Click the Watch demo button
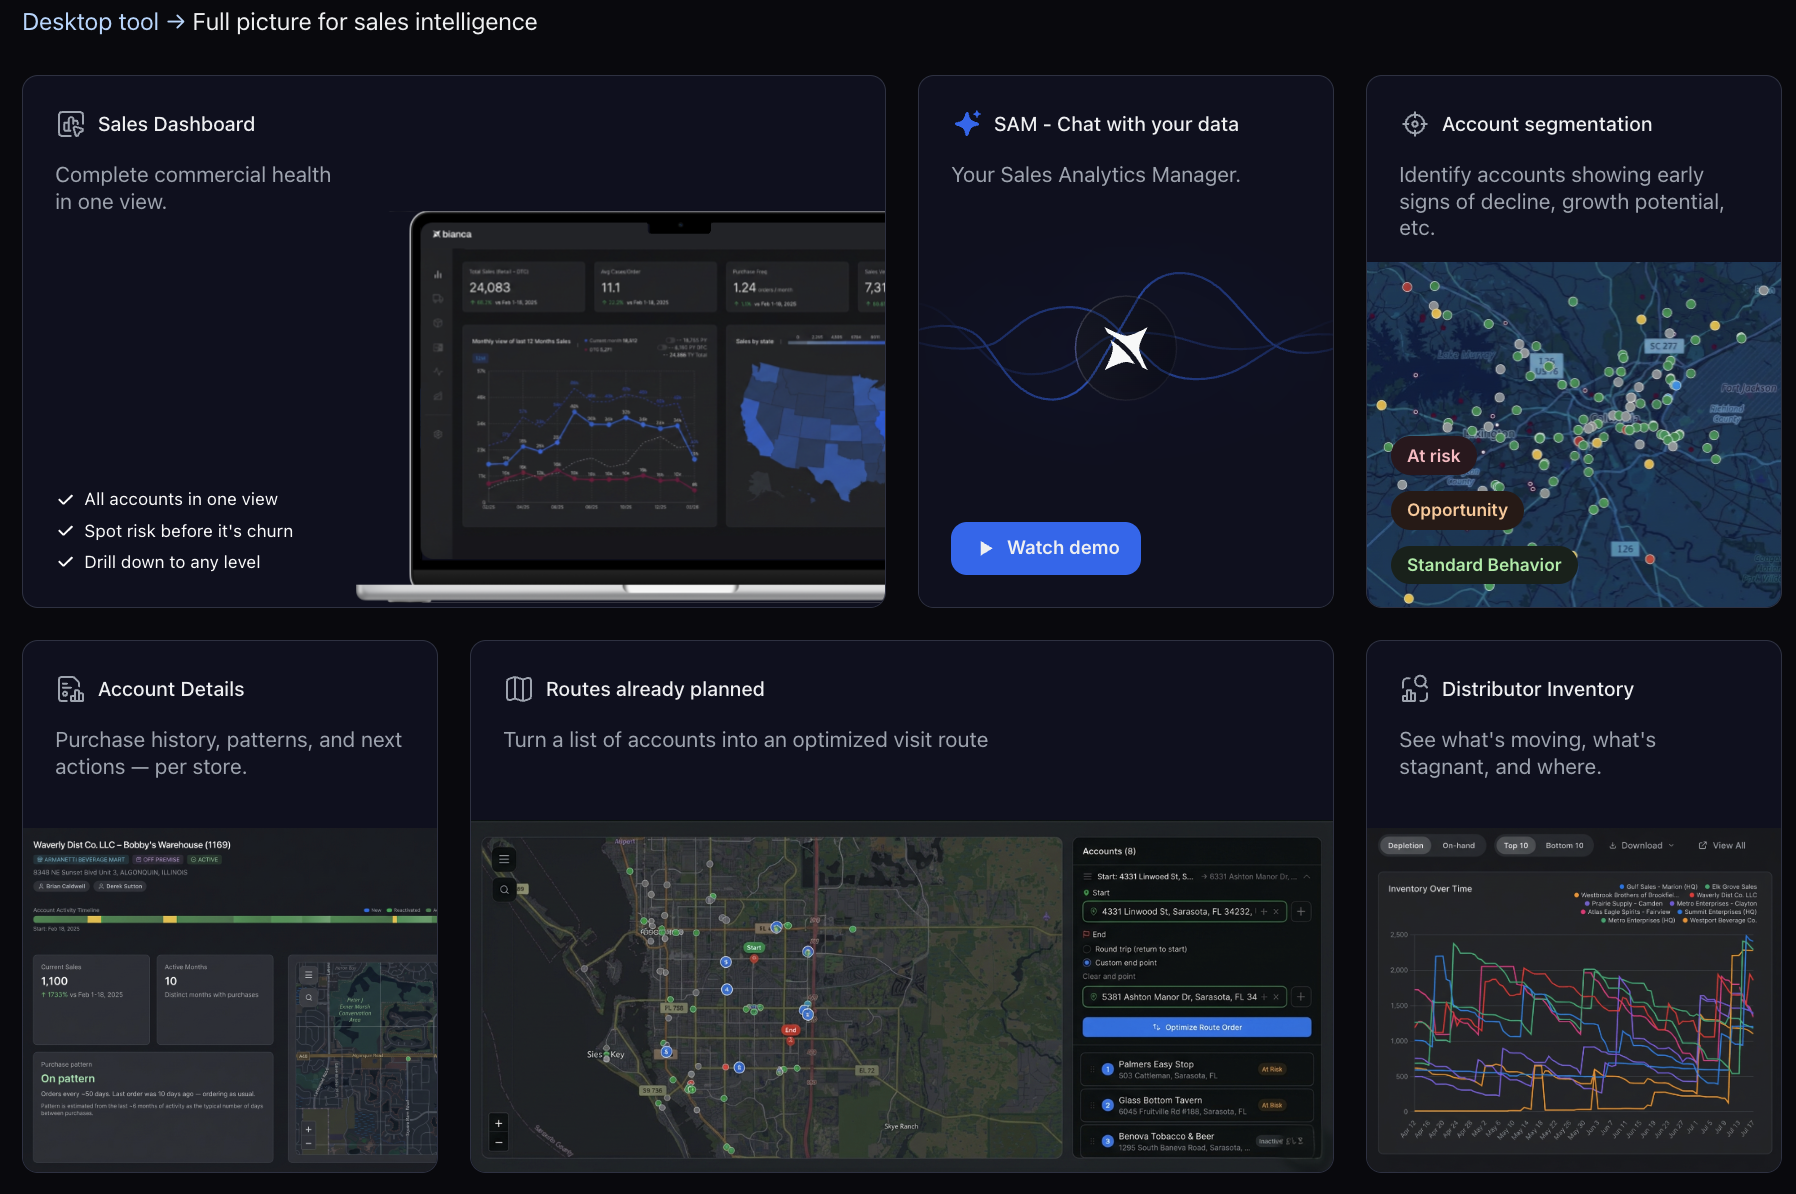The image size is (1796, 1194). pos(1045,548)
